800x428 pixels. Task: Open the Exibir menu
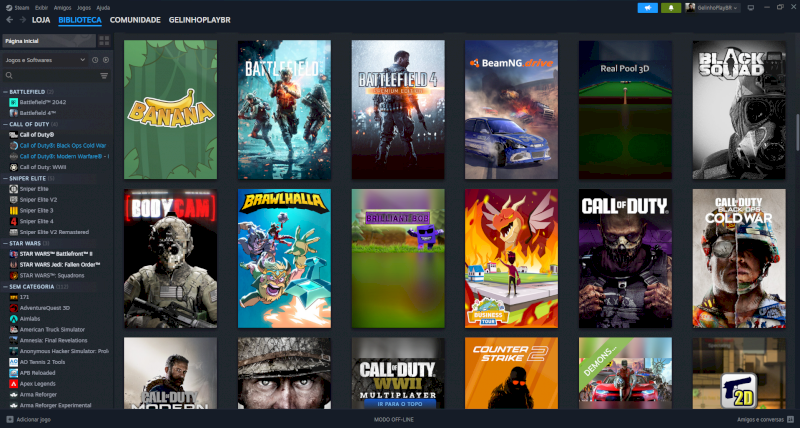[42, 8]
